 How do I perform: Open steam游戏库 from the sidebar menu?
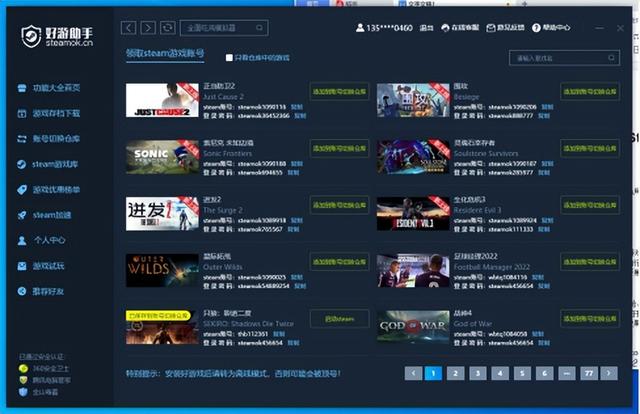55,164
